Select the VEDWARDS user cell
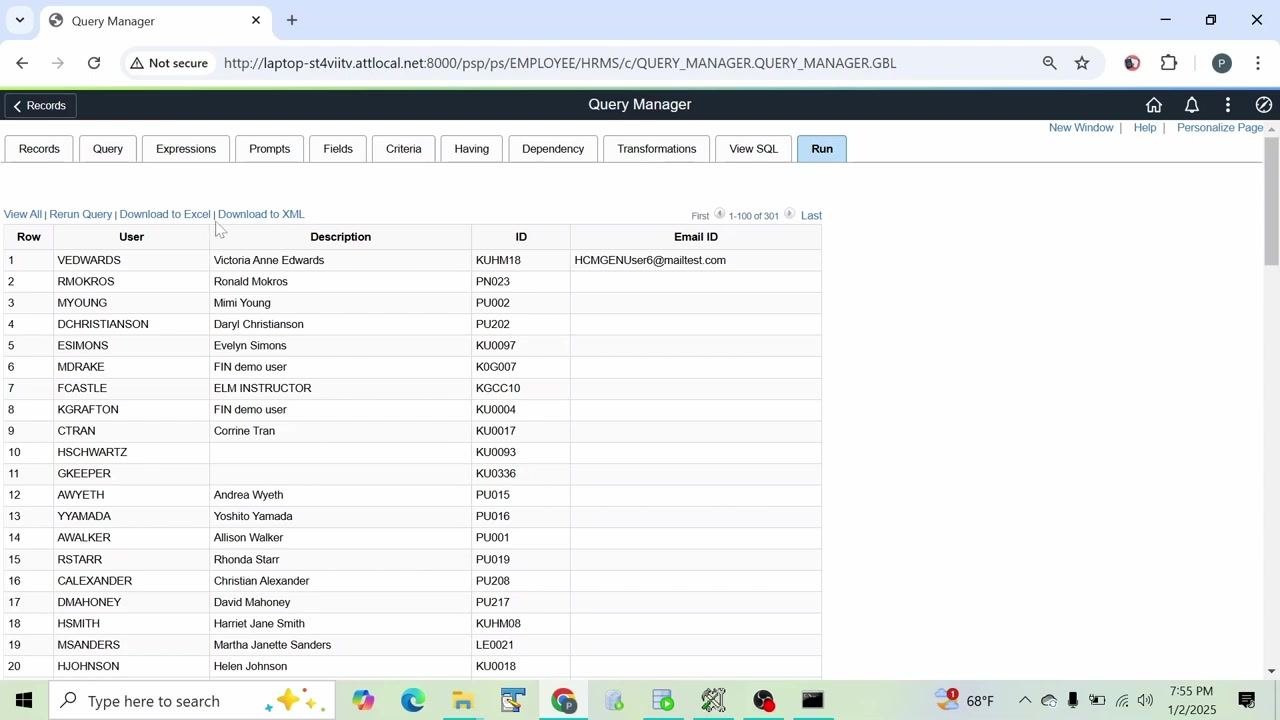The height and width of the screenshot is (720, 1280). (132, 260)
